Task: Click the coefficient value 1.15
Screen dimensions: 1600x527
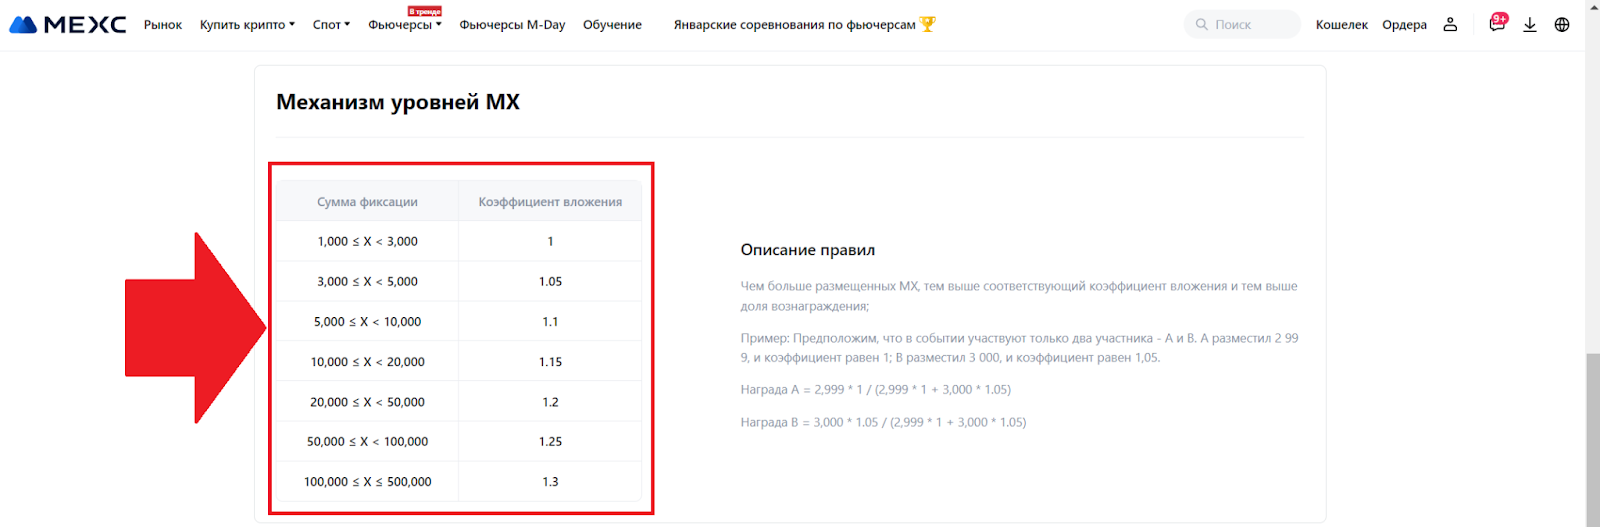Action: [x=550, y=361]
